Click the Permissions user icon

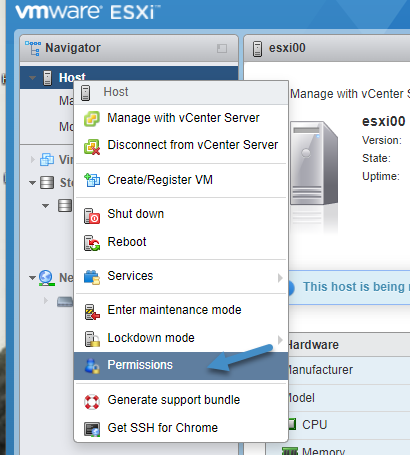92,366
